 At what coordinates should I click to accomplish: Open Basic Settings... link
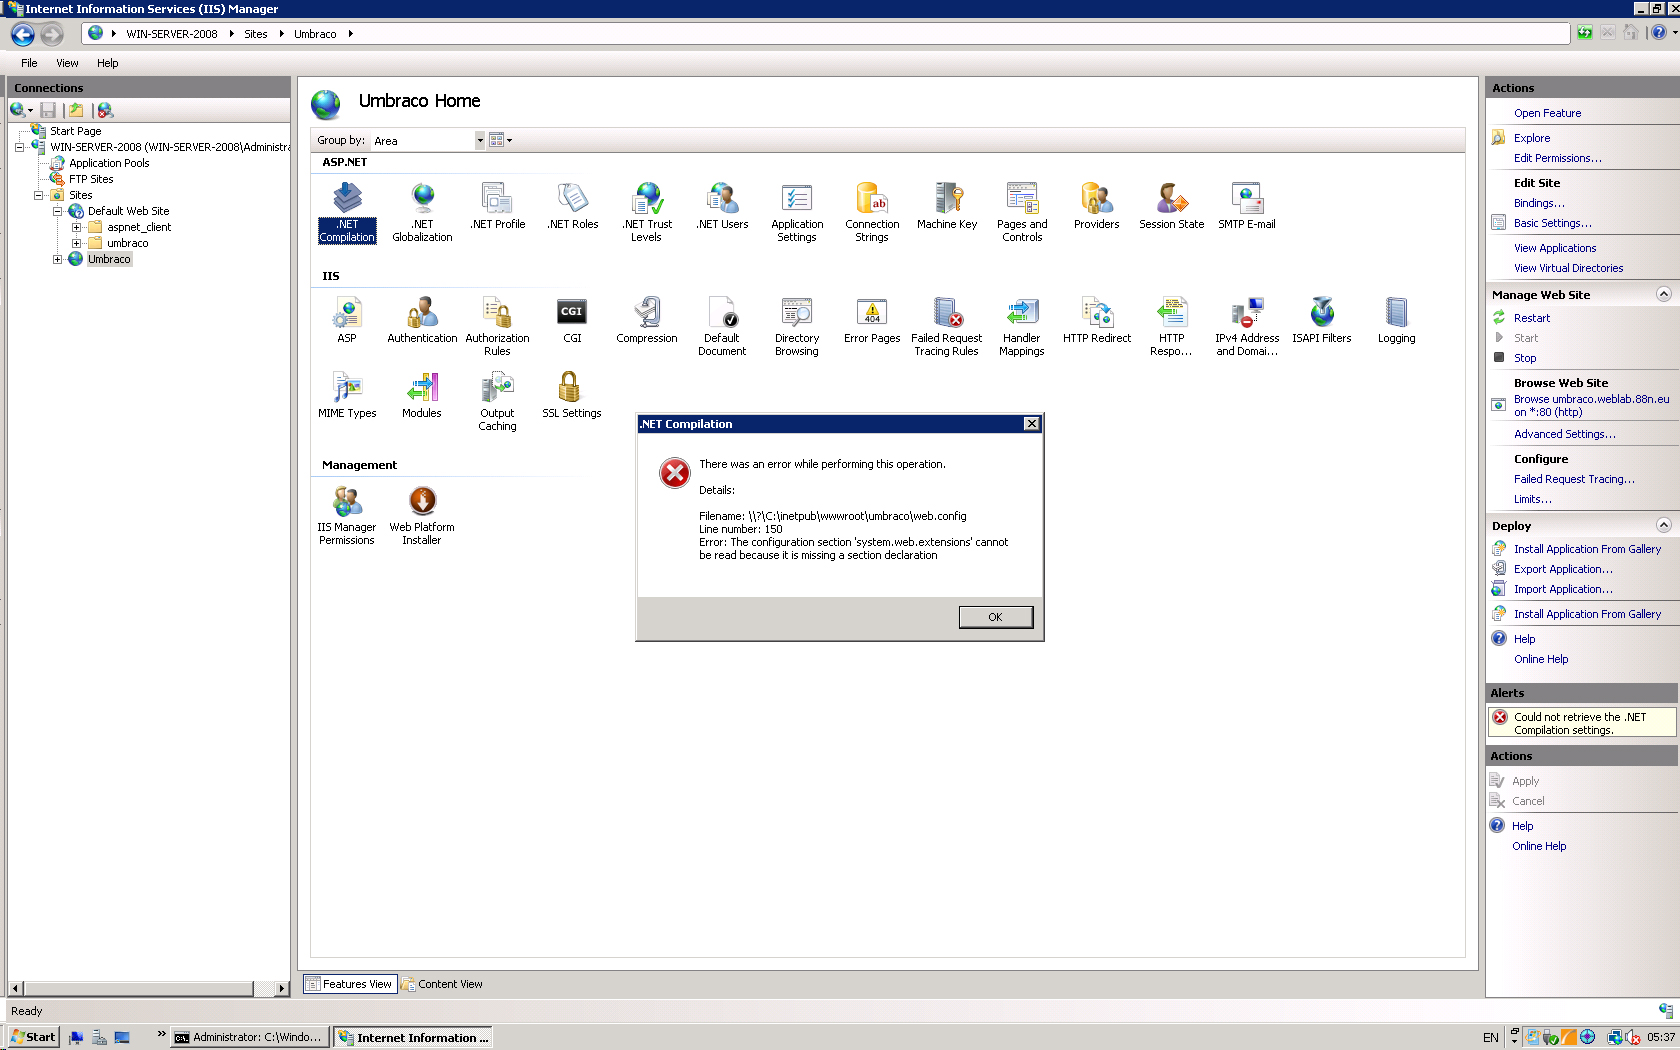click(1552, 223)
